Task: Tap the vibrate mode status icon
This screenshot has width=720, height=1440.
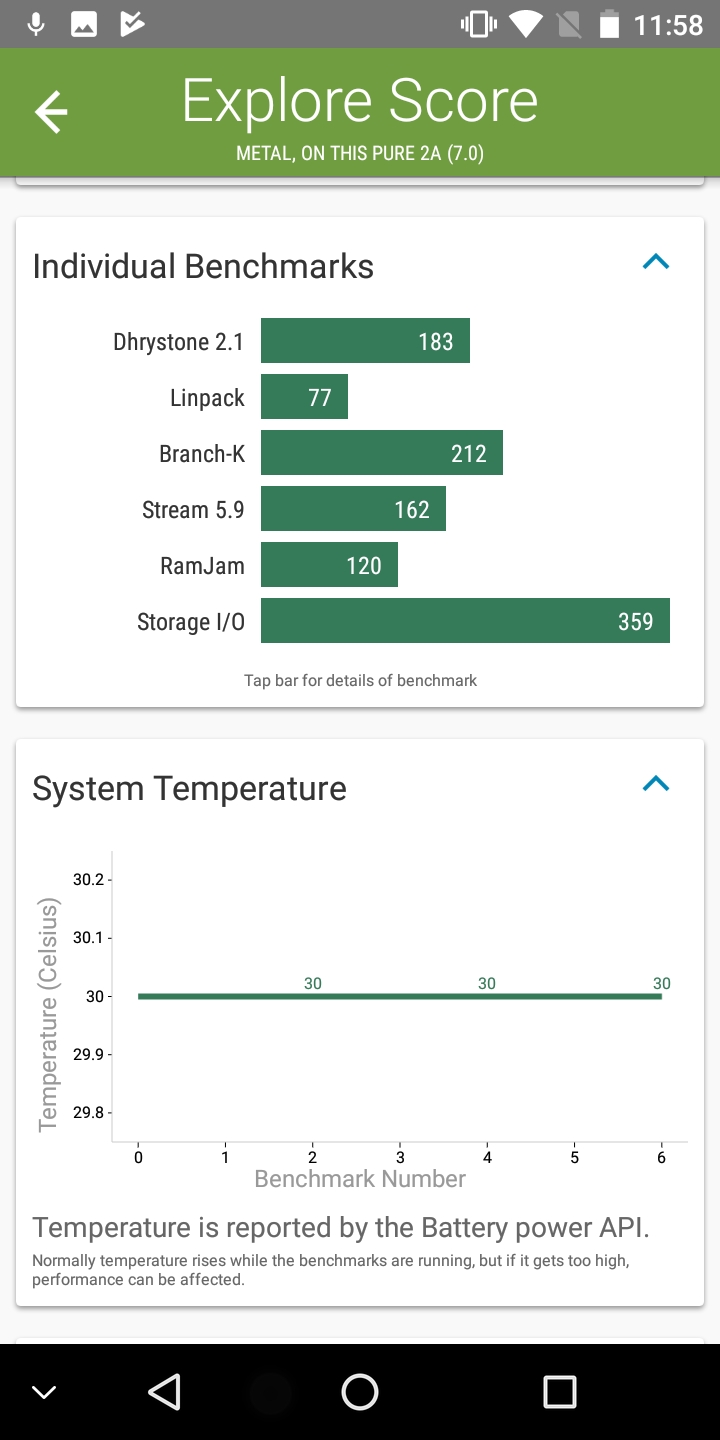Action: click(478, 24)
